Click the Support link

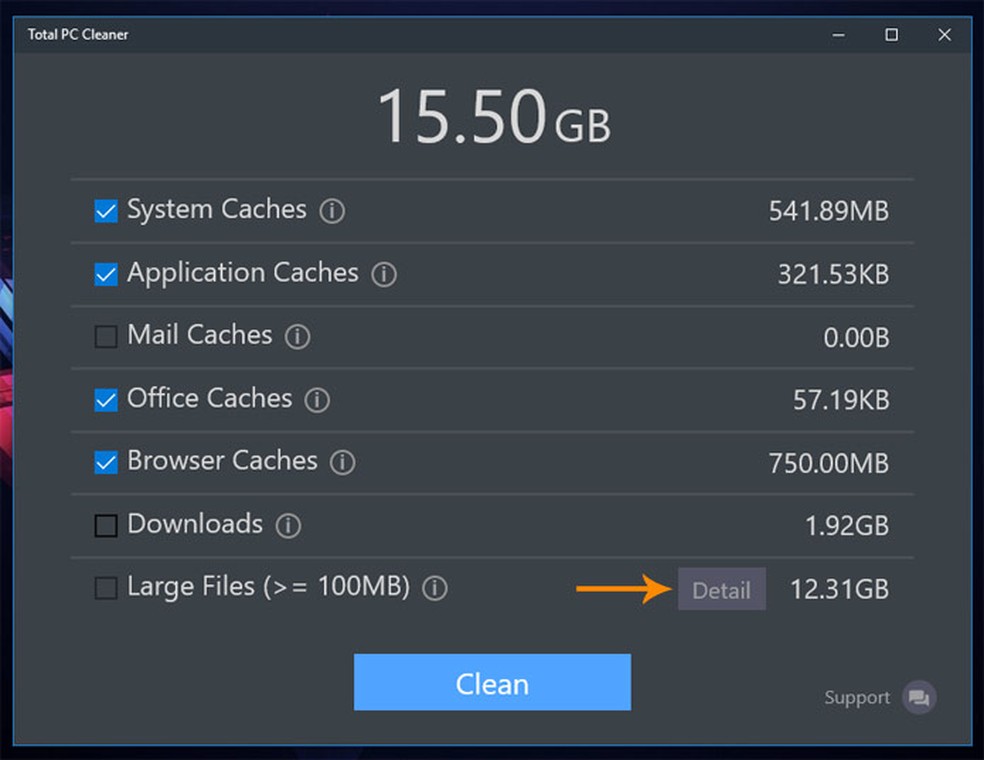click(857, 698)
